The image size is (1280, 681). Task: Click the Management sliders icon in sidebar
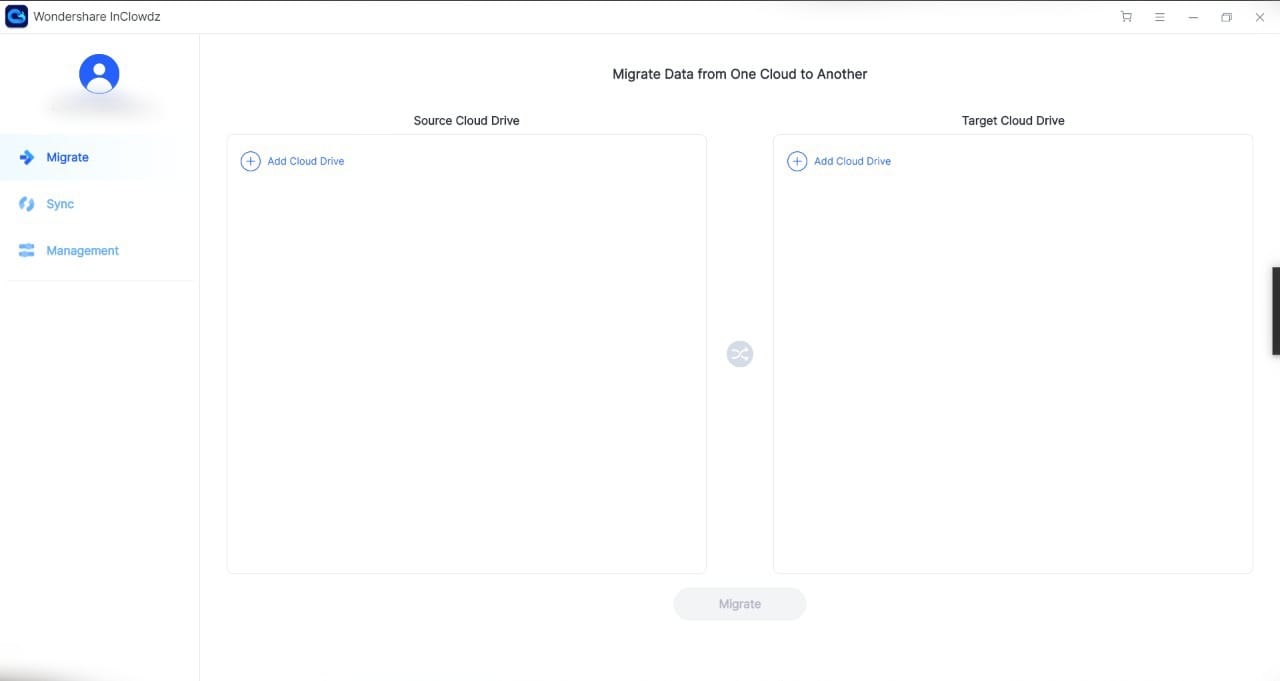27,251
